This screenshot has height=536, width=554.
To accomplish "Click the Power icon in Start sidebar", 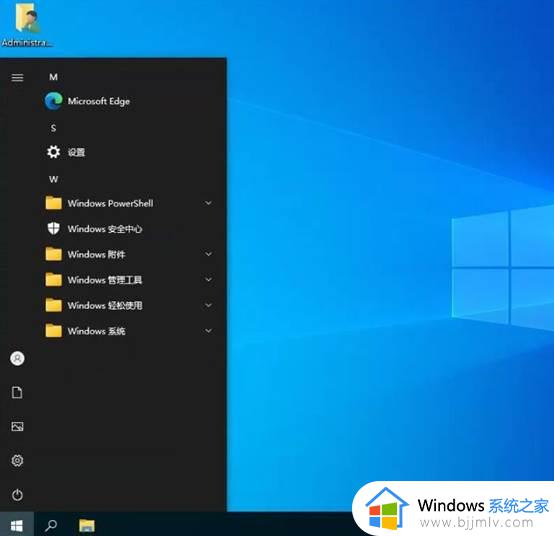I will tap(17, 495).
